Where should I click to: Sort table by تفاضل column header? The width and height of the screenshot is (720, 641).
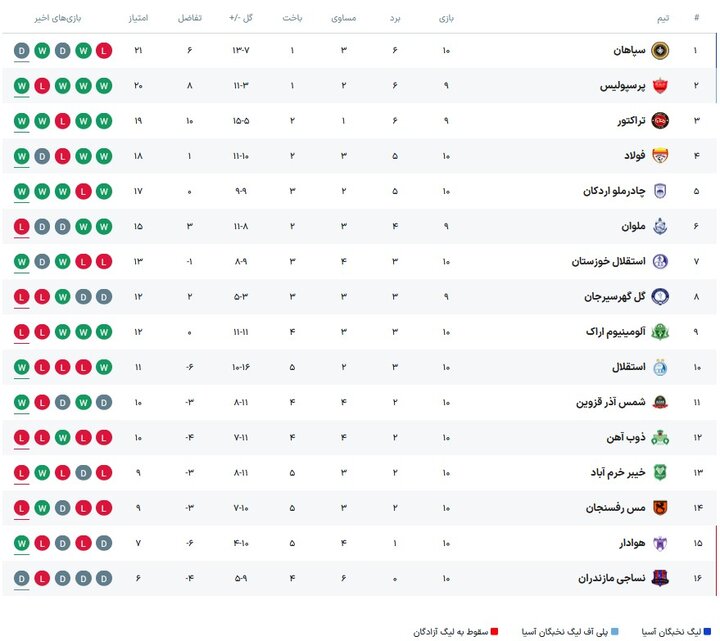(189, 19)
